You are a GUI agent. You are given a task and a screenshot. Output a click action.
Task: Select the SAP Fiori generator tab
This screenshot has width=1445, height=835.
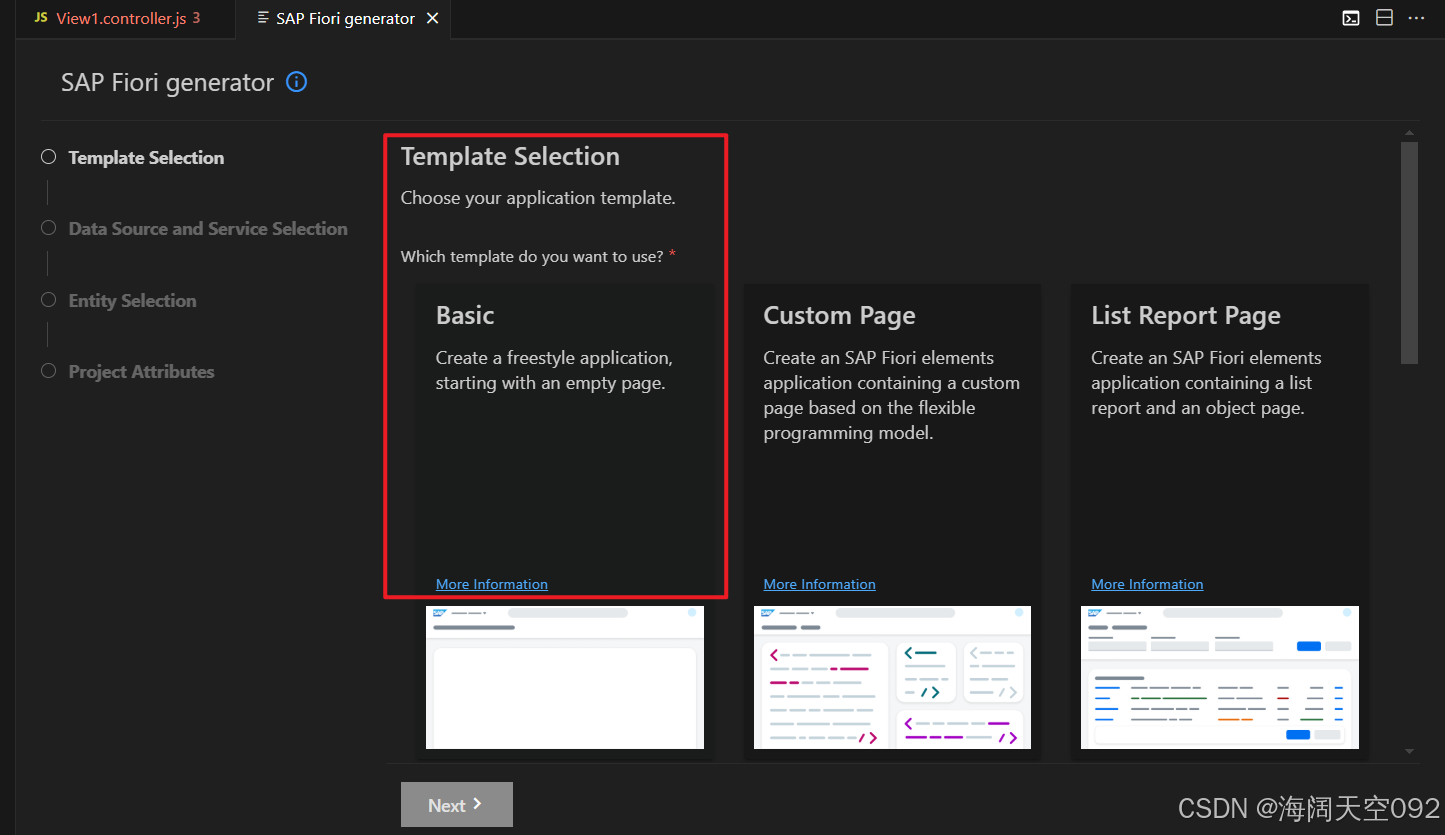coord(343,19)
